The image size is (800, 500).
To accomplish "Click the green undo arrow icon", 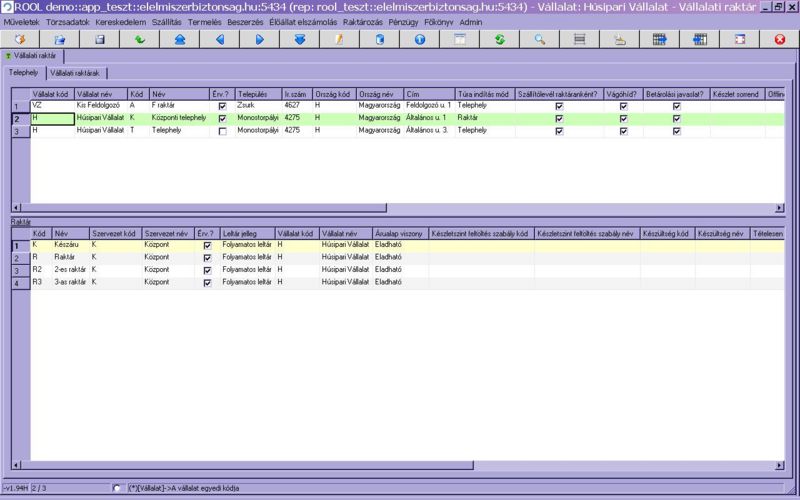I will pos(140,40).
